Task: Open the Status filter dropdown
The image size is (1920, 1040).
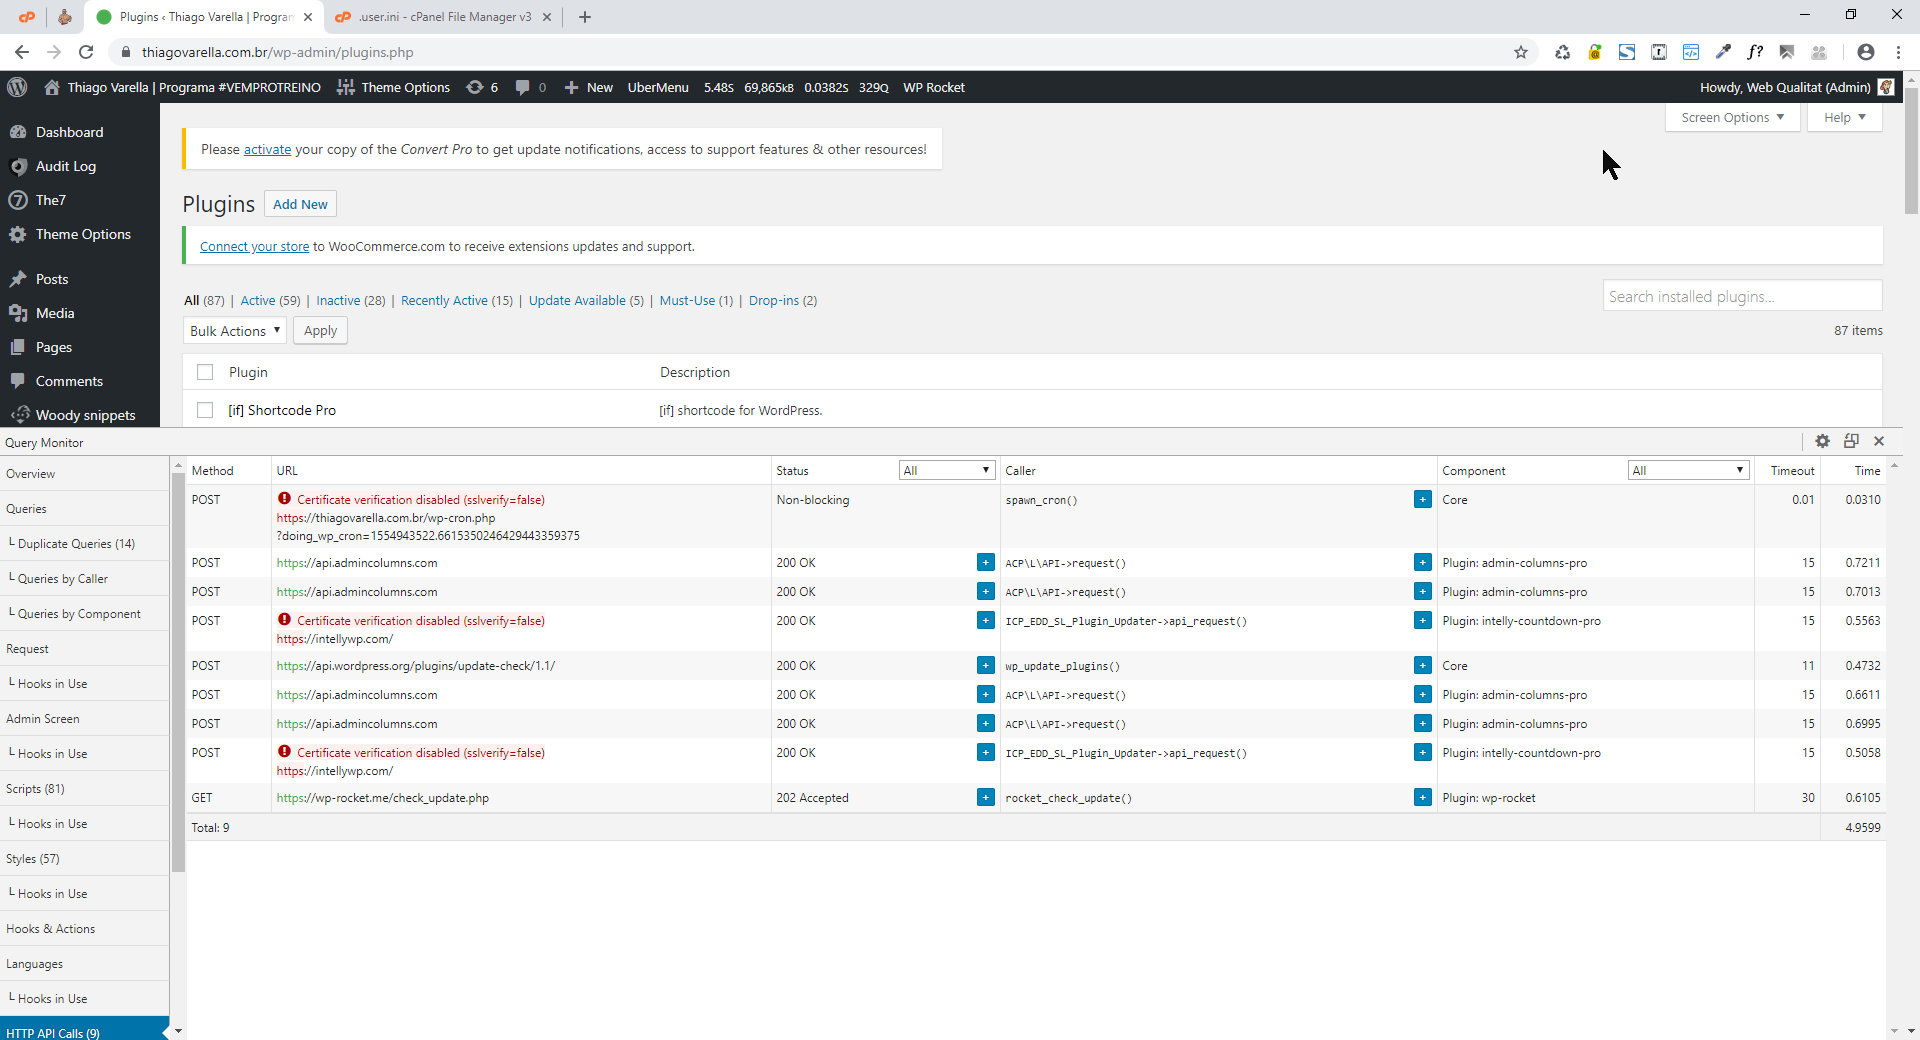Action: (945, 470)
